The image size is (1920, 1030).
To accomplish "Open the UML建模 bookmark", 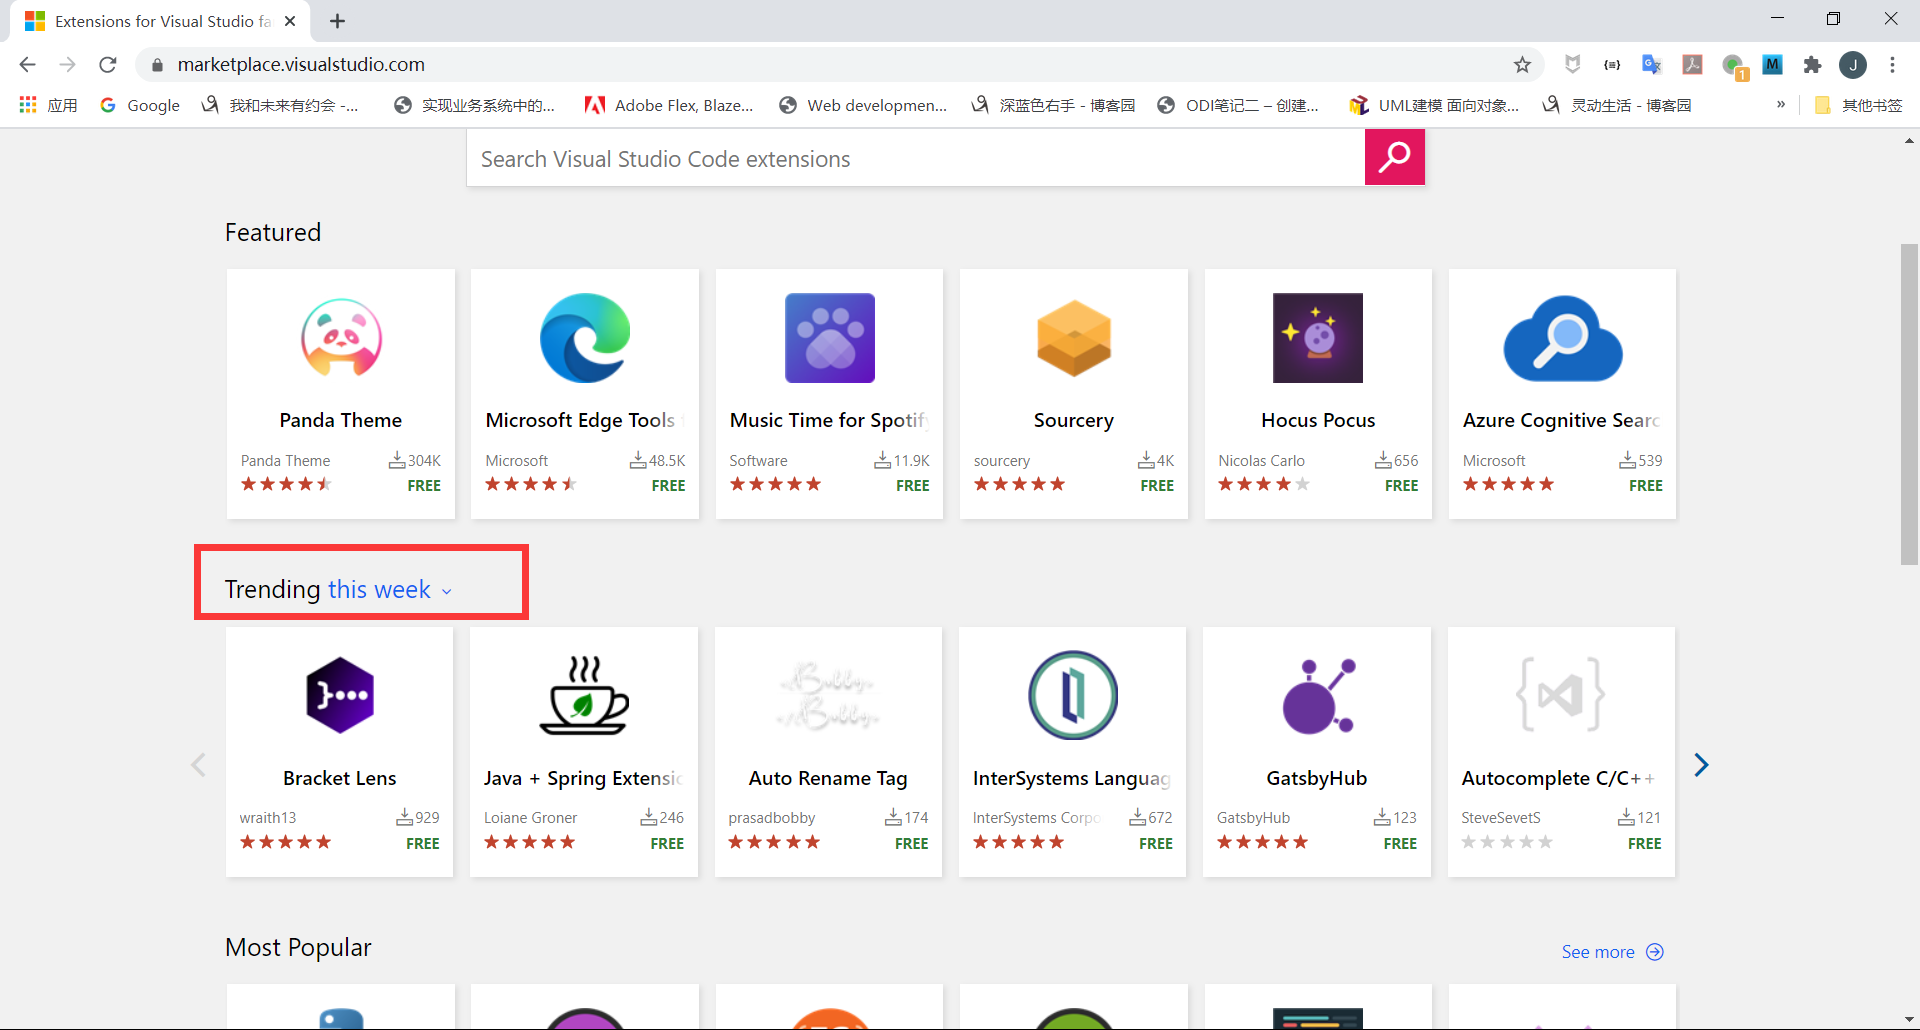I will pyautogui.click(x=1434, y=105).
